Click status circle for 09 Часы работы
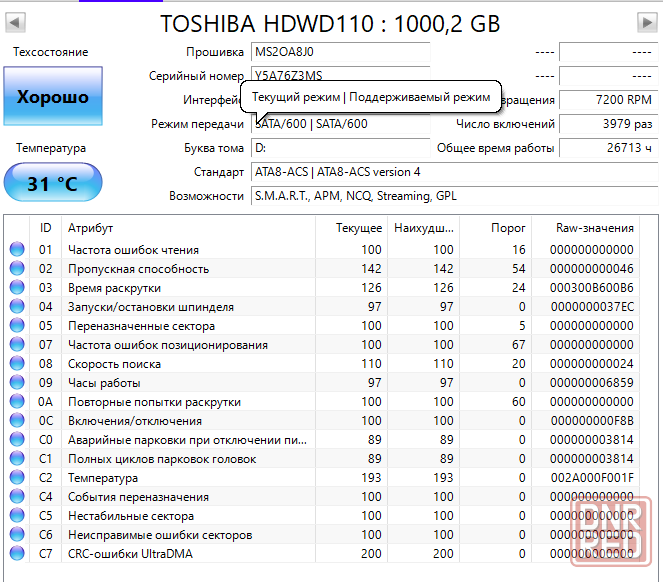 point(17,383)
